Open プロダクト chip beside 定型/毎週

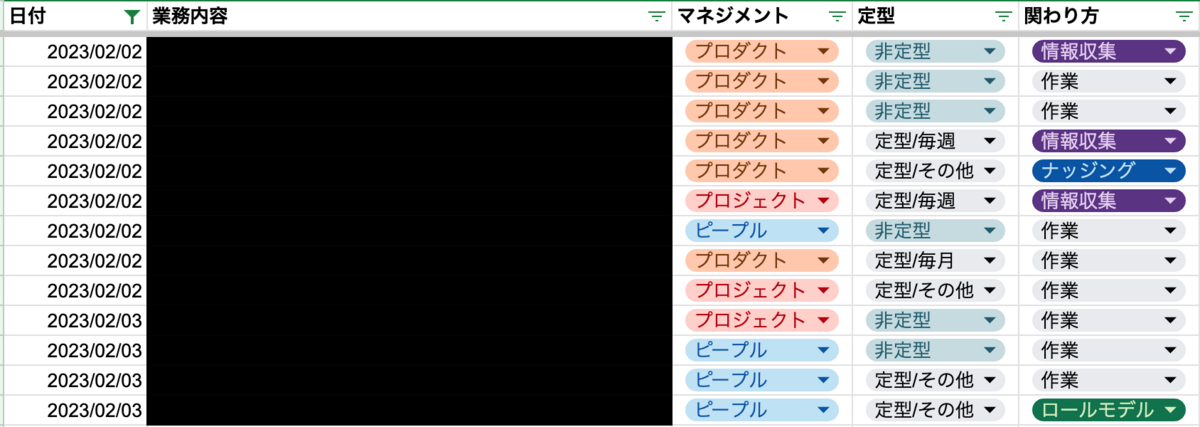coord(762,141)
